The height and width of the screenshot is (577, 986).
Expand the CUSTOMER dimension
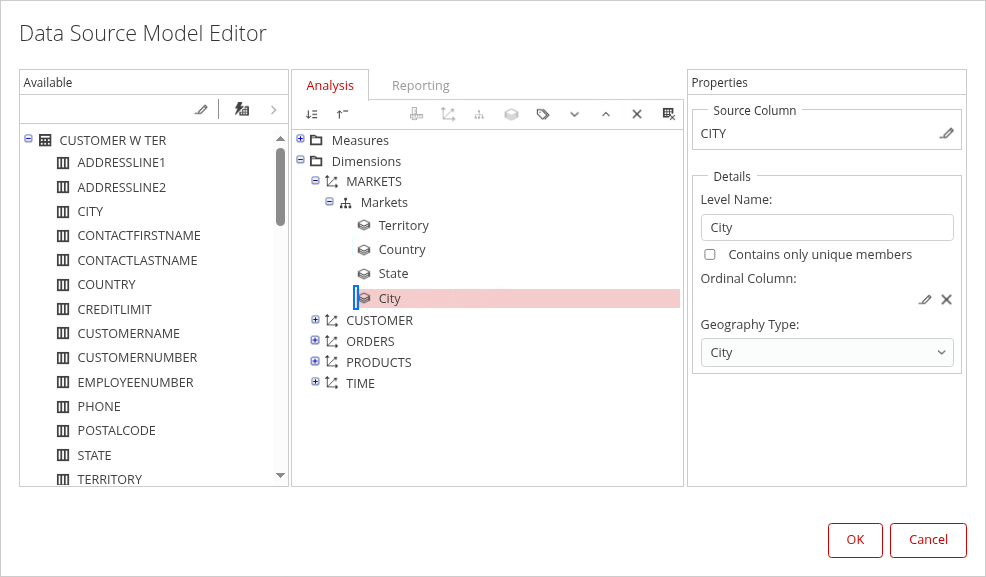click(316, 319)
